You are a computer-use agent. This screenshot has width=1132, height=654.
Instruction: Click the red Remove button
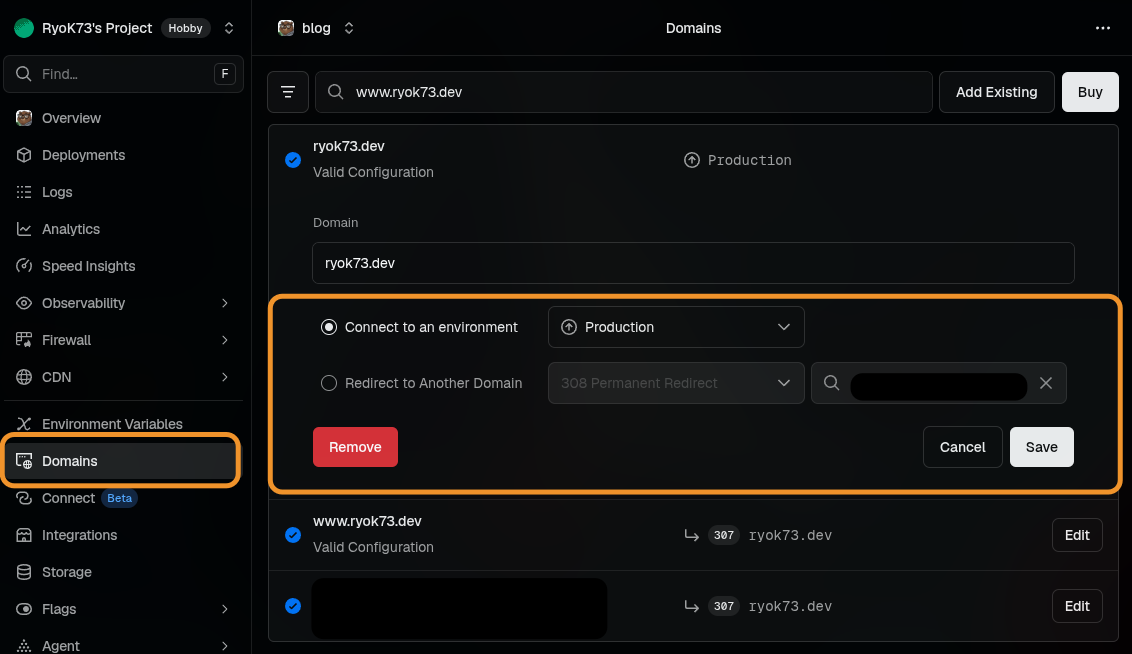point(355,447)
